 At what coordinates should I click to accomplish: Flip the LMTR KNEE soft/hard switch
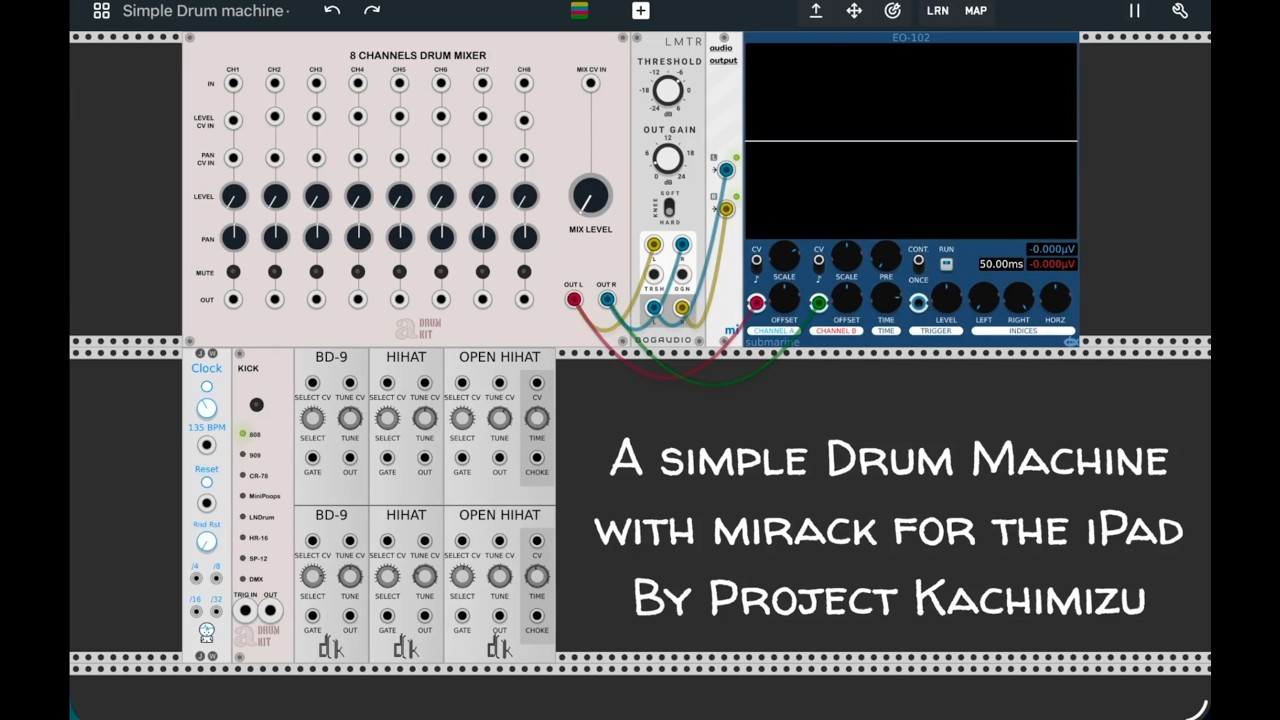[669, 208]
